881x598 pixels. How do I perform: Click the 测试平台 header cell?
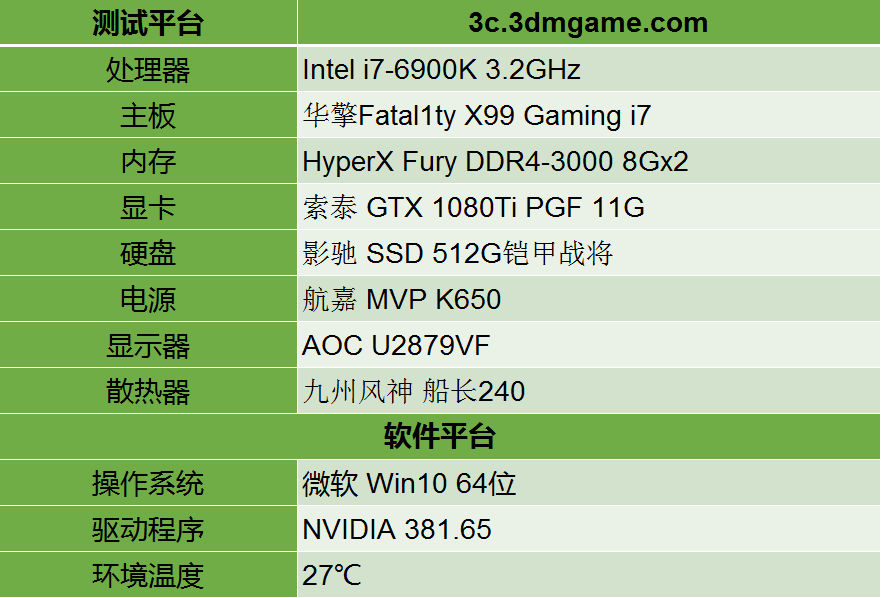(x=148, y=22)
